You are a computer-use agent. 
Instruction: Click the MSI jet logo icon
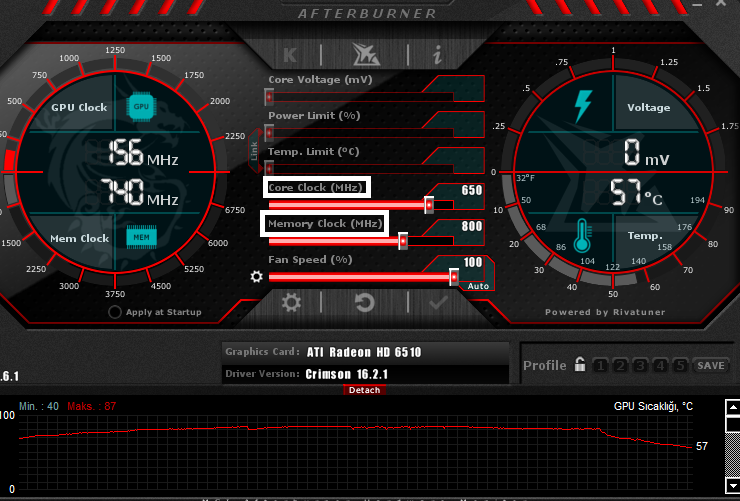(365, 54)
